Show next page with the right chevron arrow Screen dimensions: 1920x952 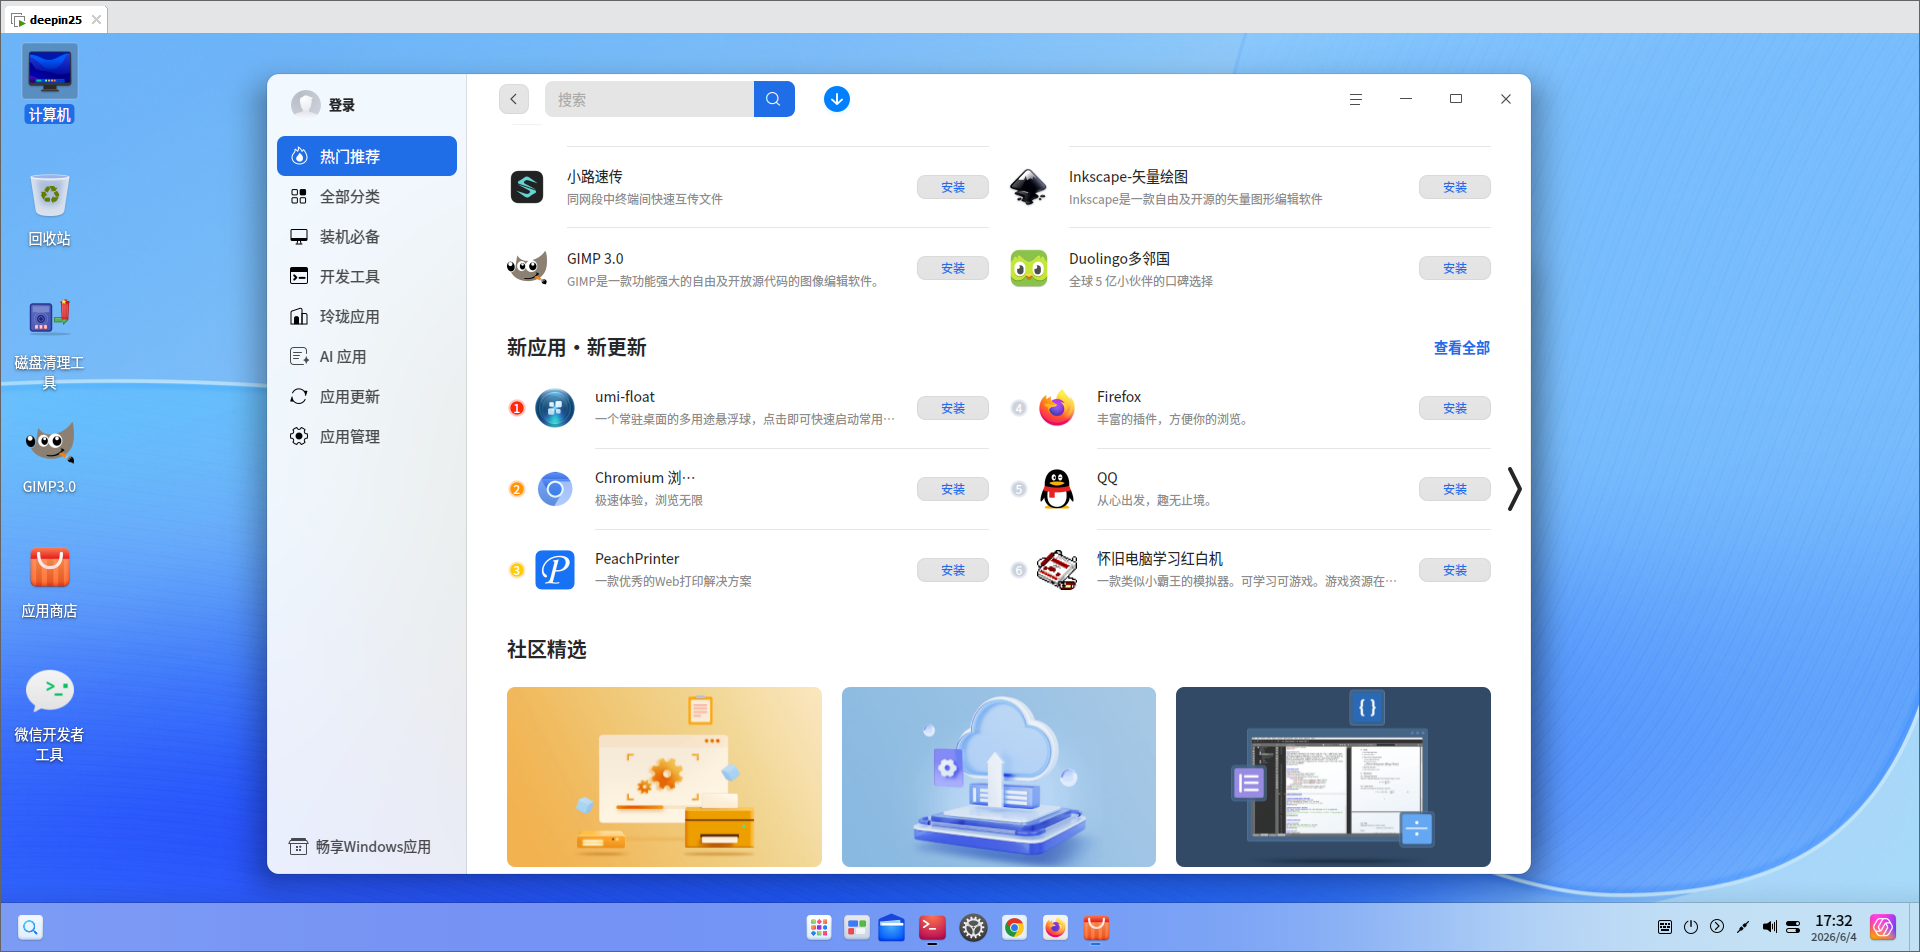tap(1514, 489)
